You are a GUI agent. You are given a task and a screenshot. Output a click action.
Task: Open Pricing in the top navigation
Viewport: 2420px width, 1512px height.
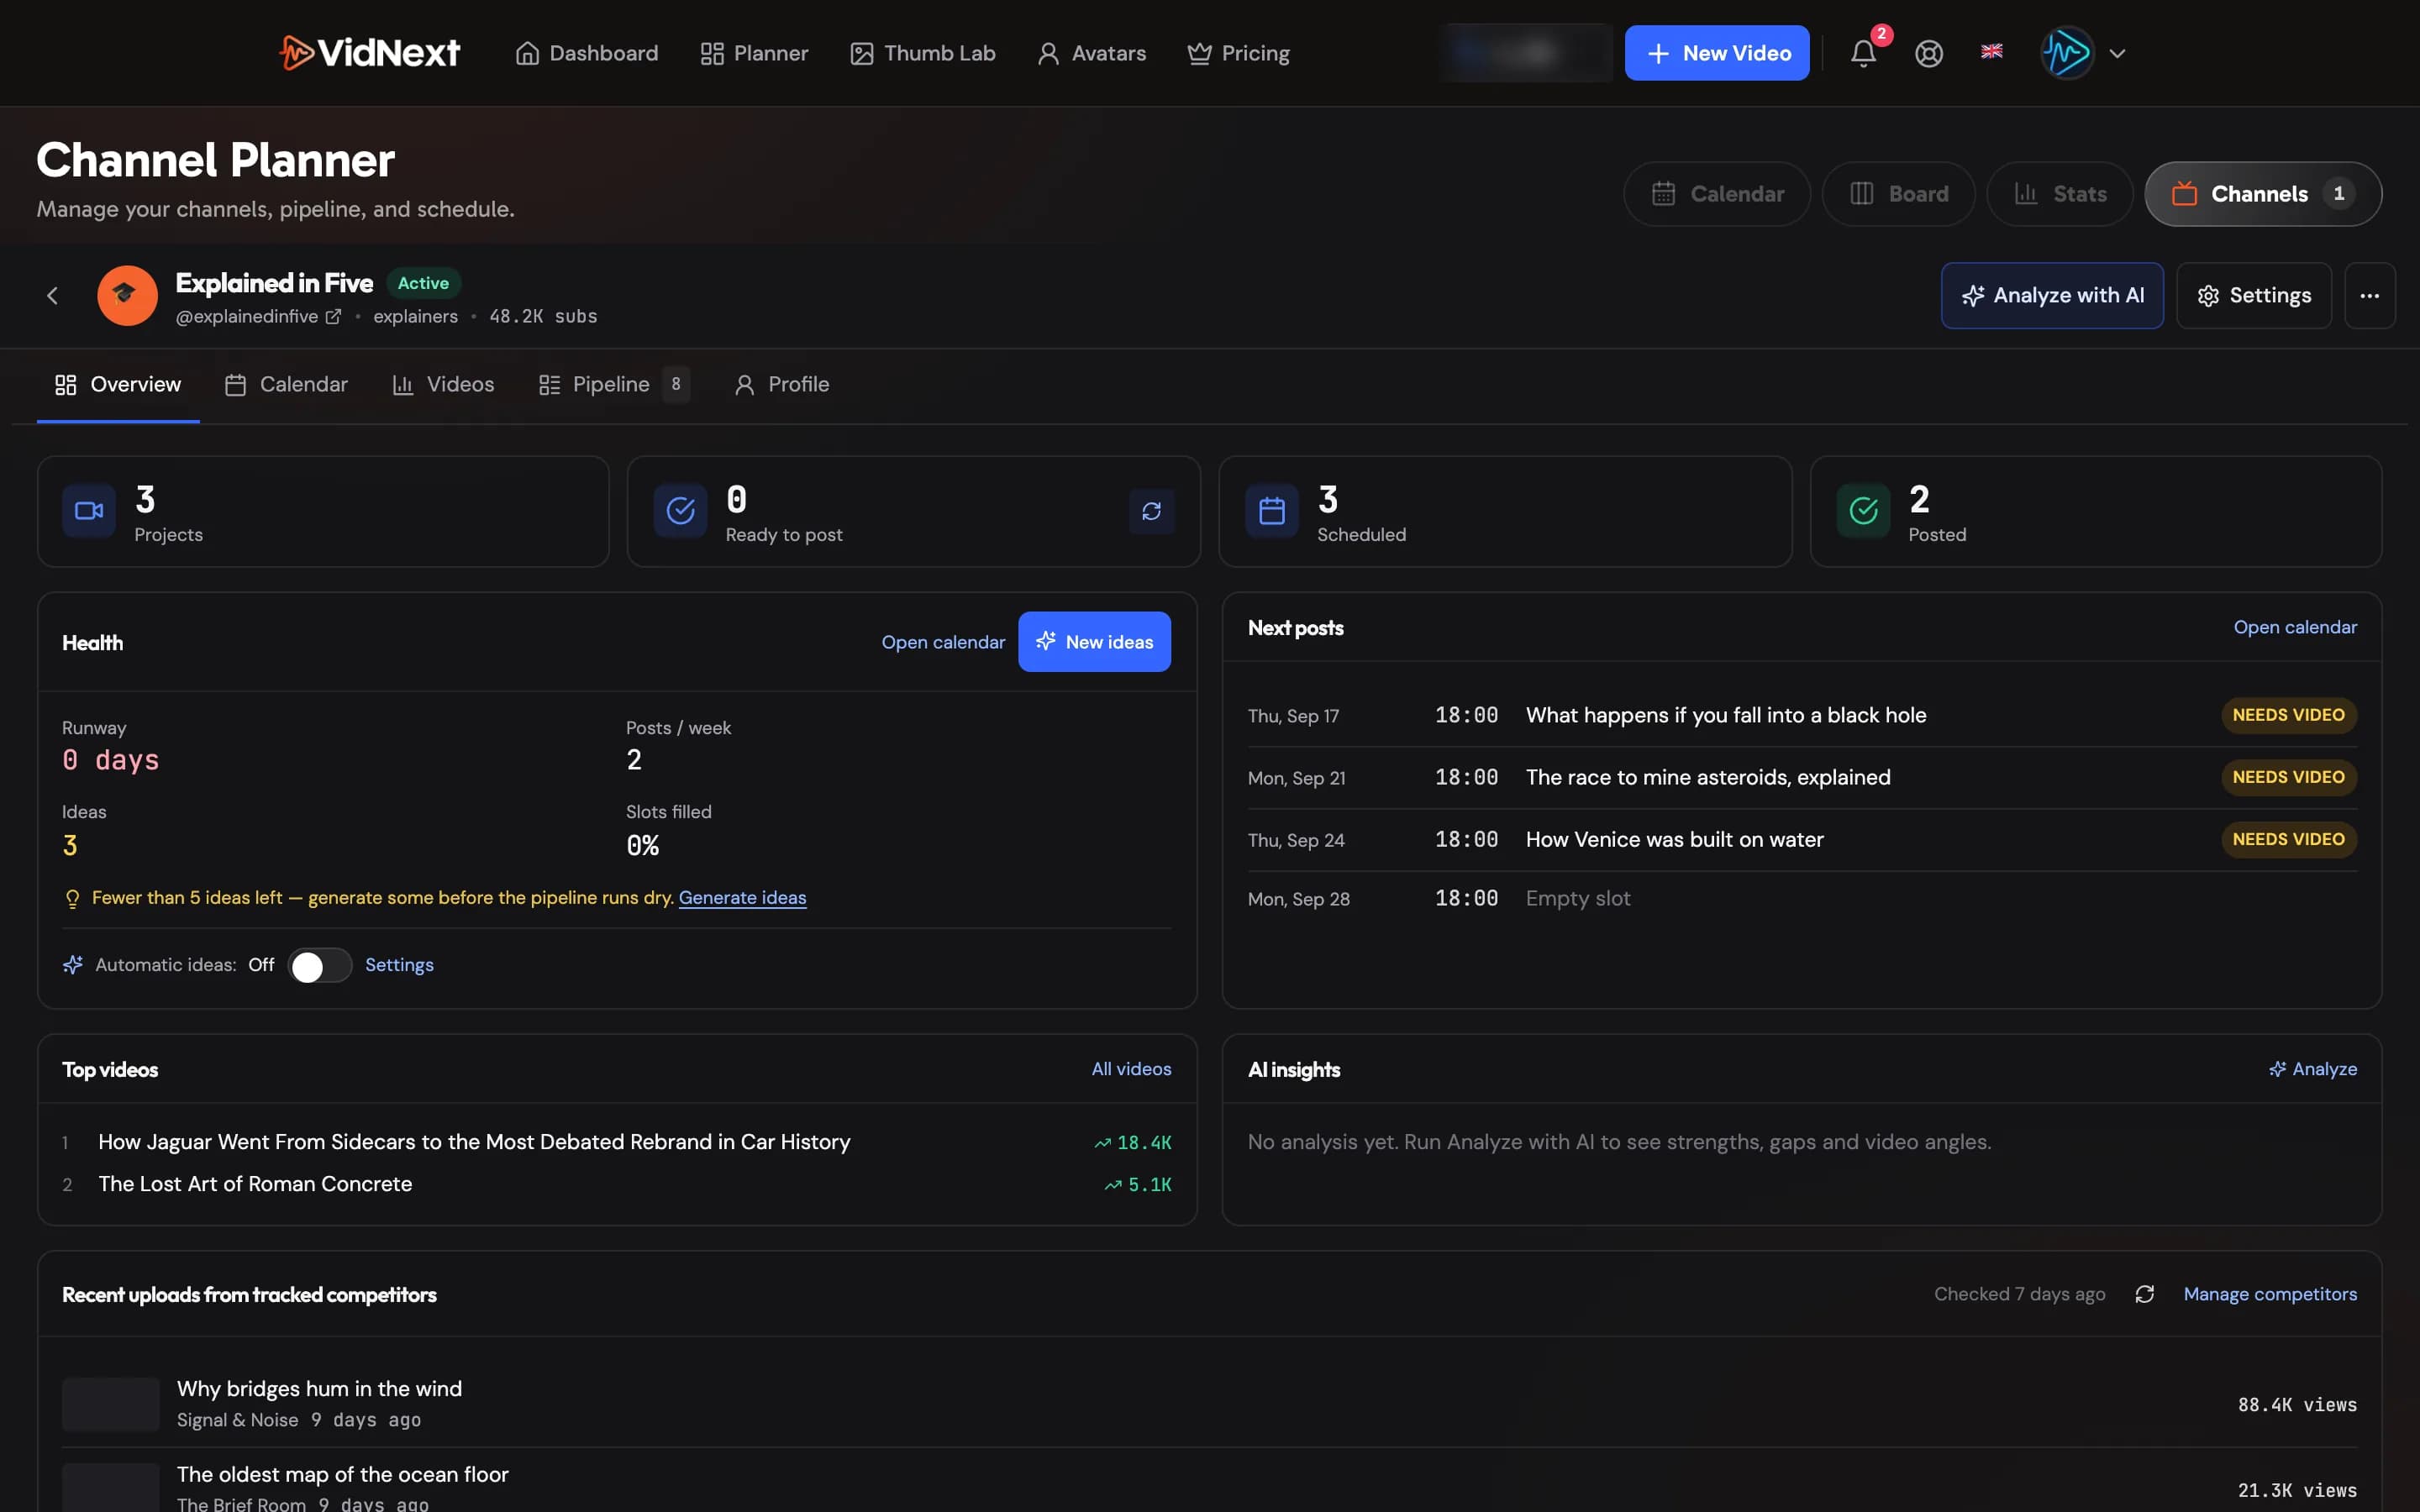click(1238, 53)
